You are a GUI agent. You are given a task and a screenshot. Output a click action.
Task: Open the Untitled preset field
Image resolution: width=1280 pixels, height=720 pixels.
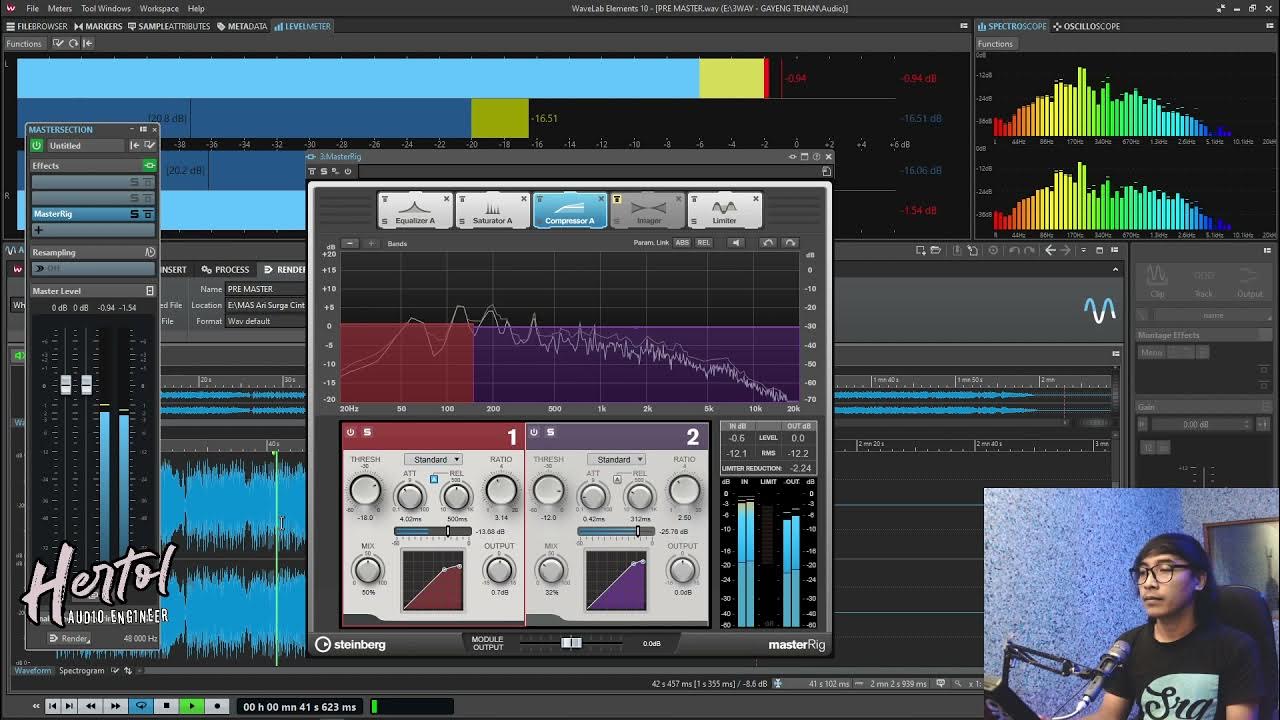(x=85, y=145)
